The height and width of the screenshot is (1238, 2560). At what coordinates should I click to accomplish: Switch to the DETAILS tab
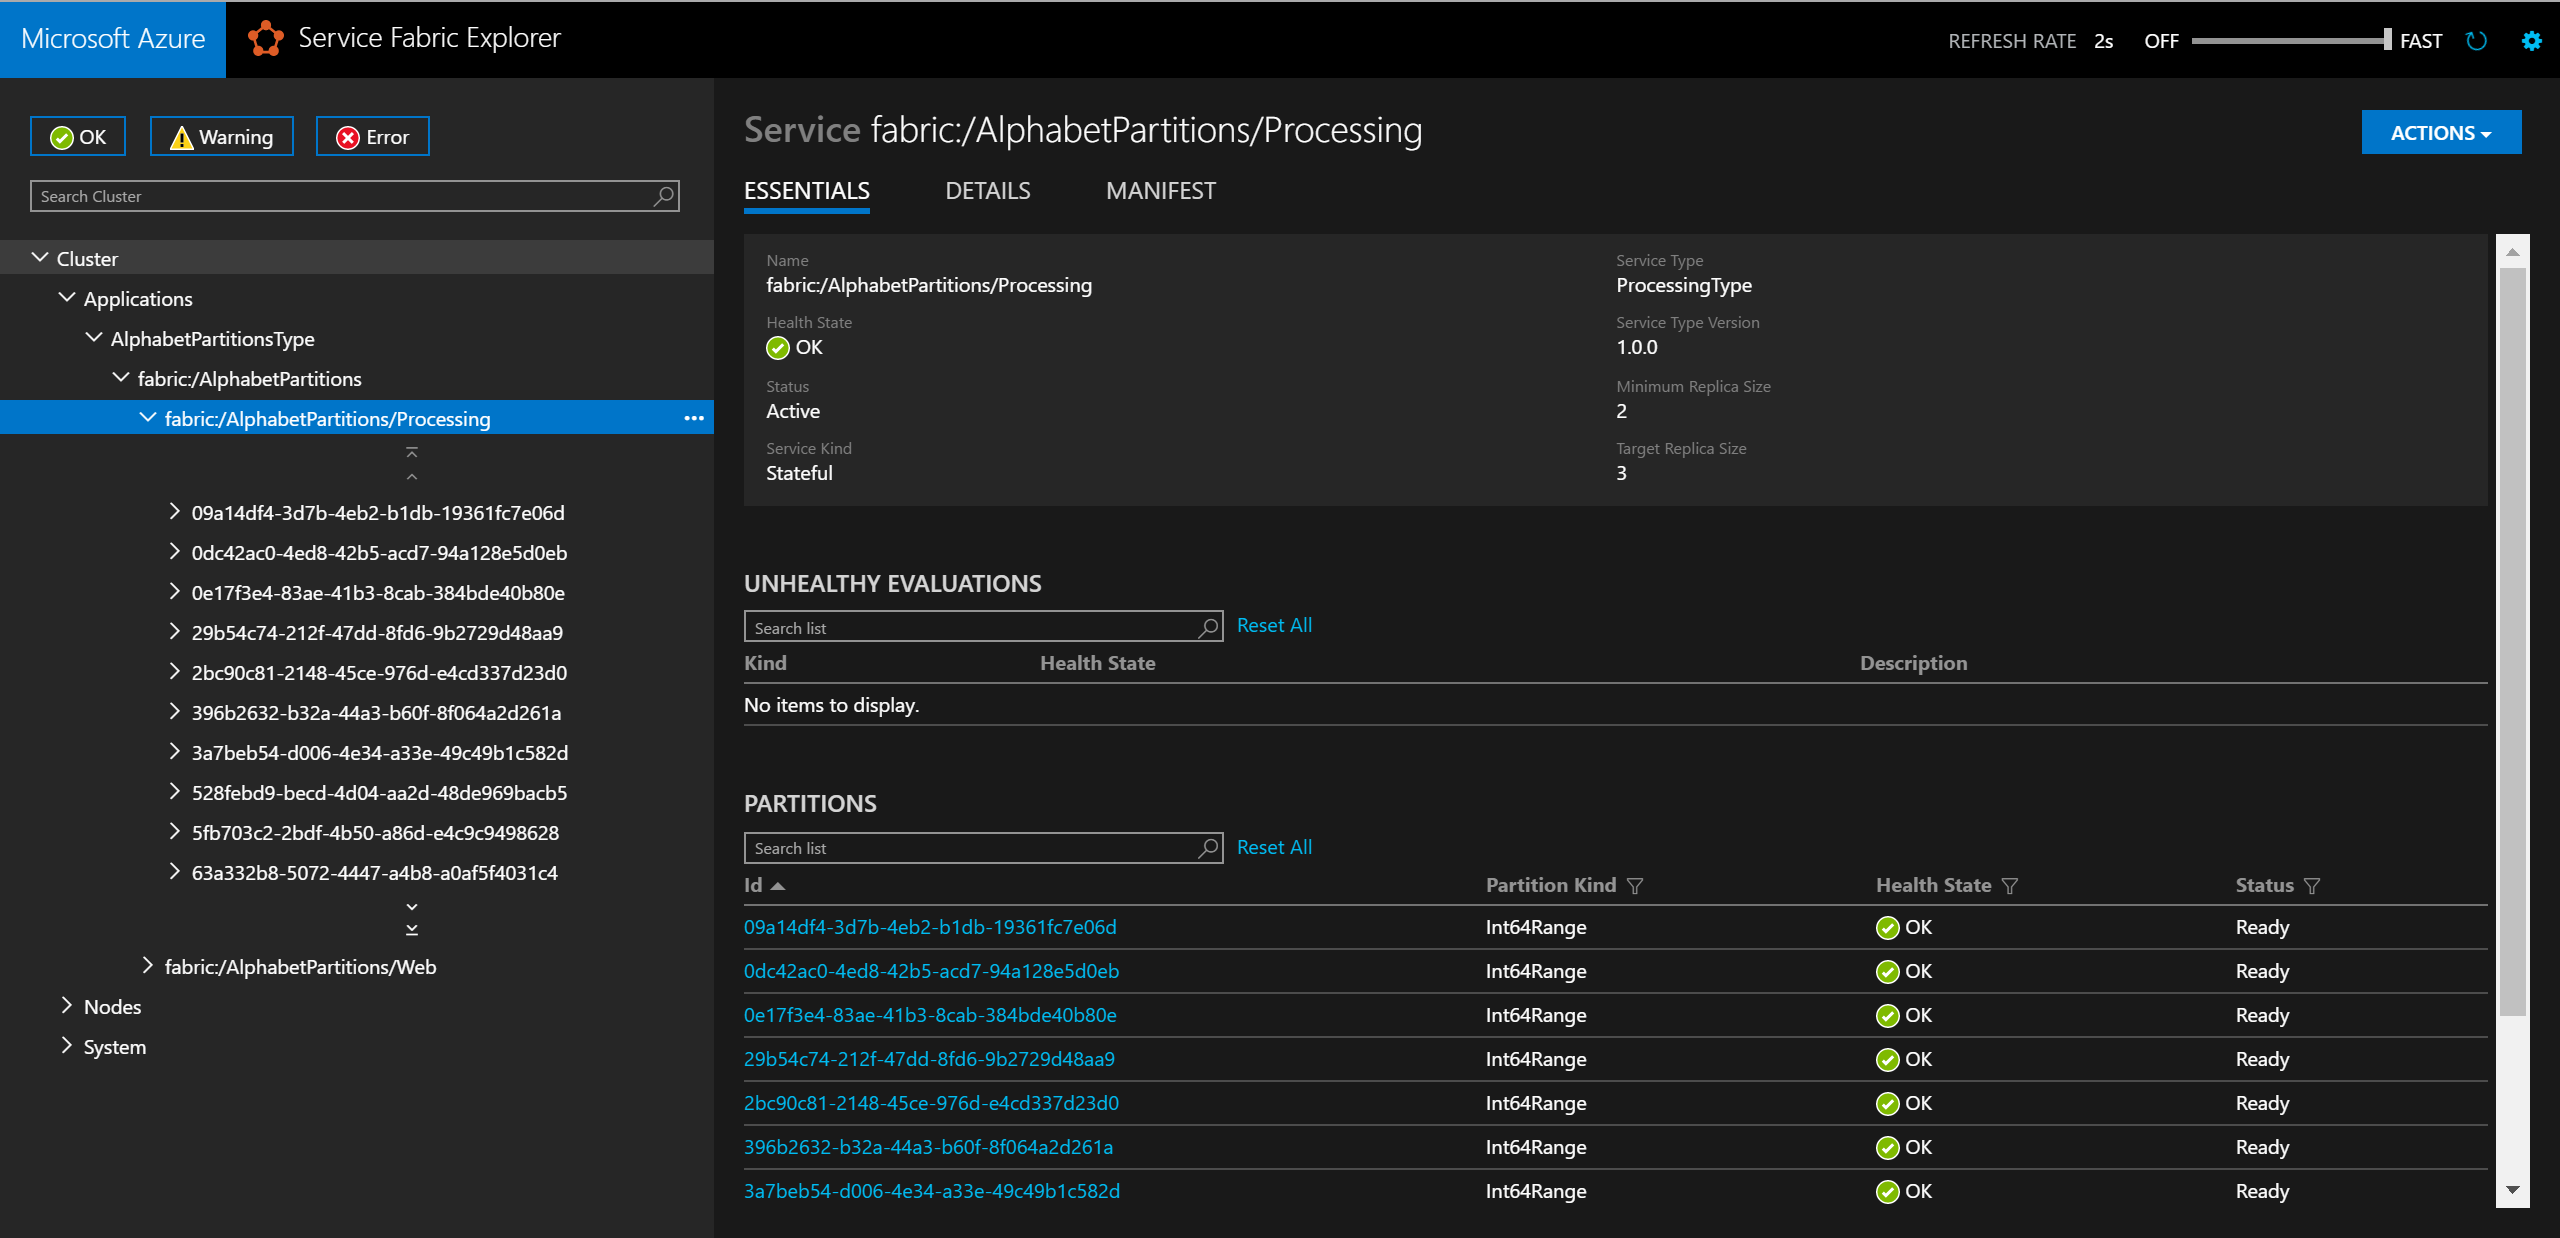(988, 191)
